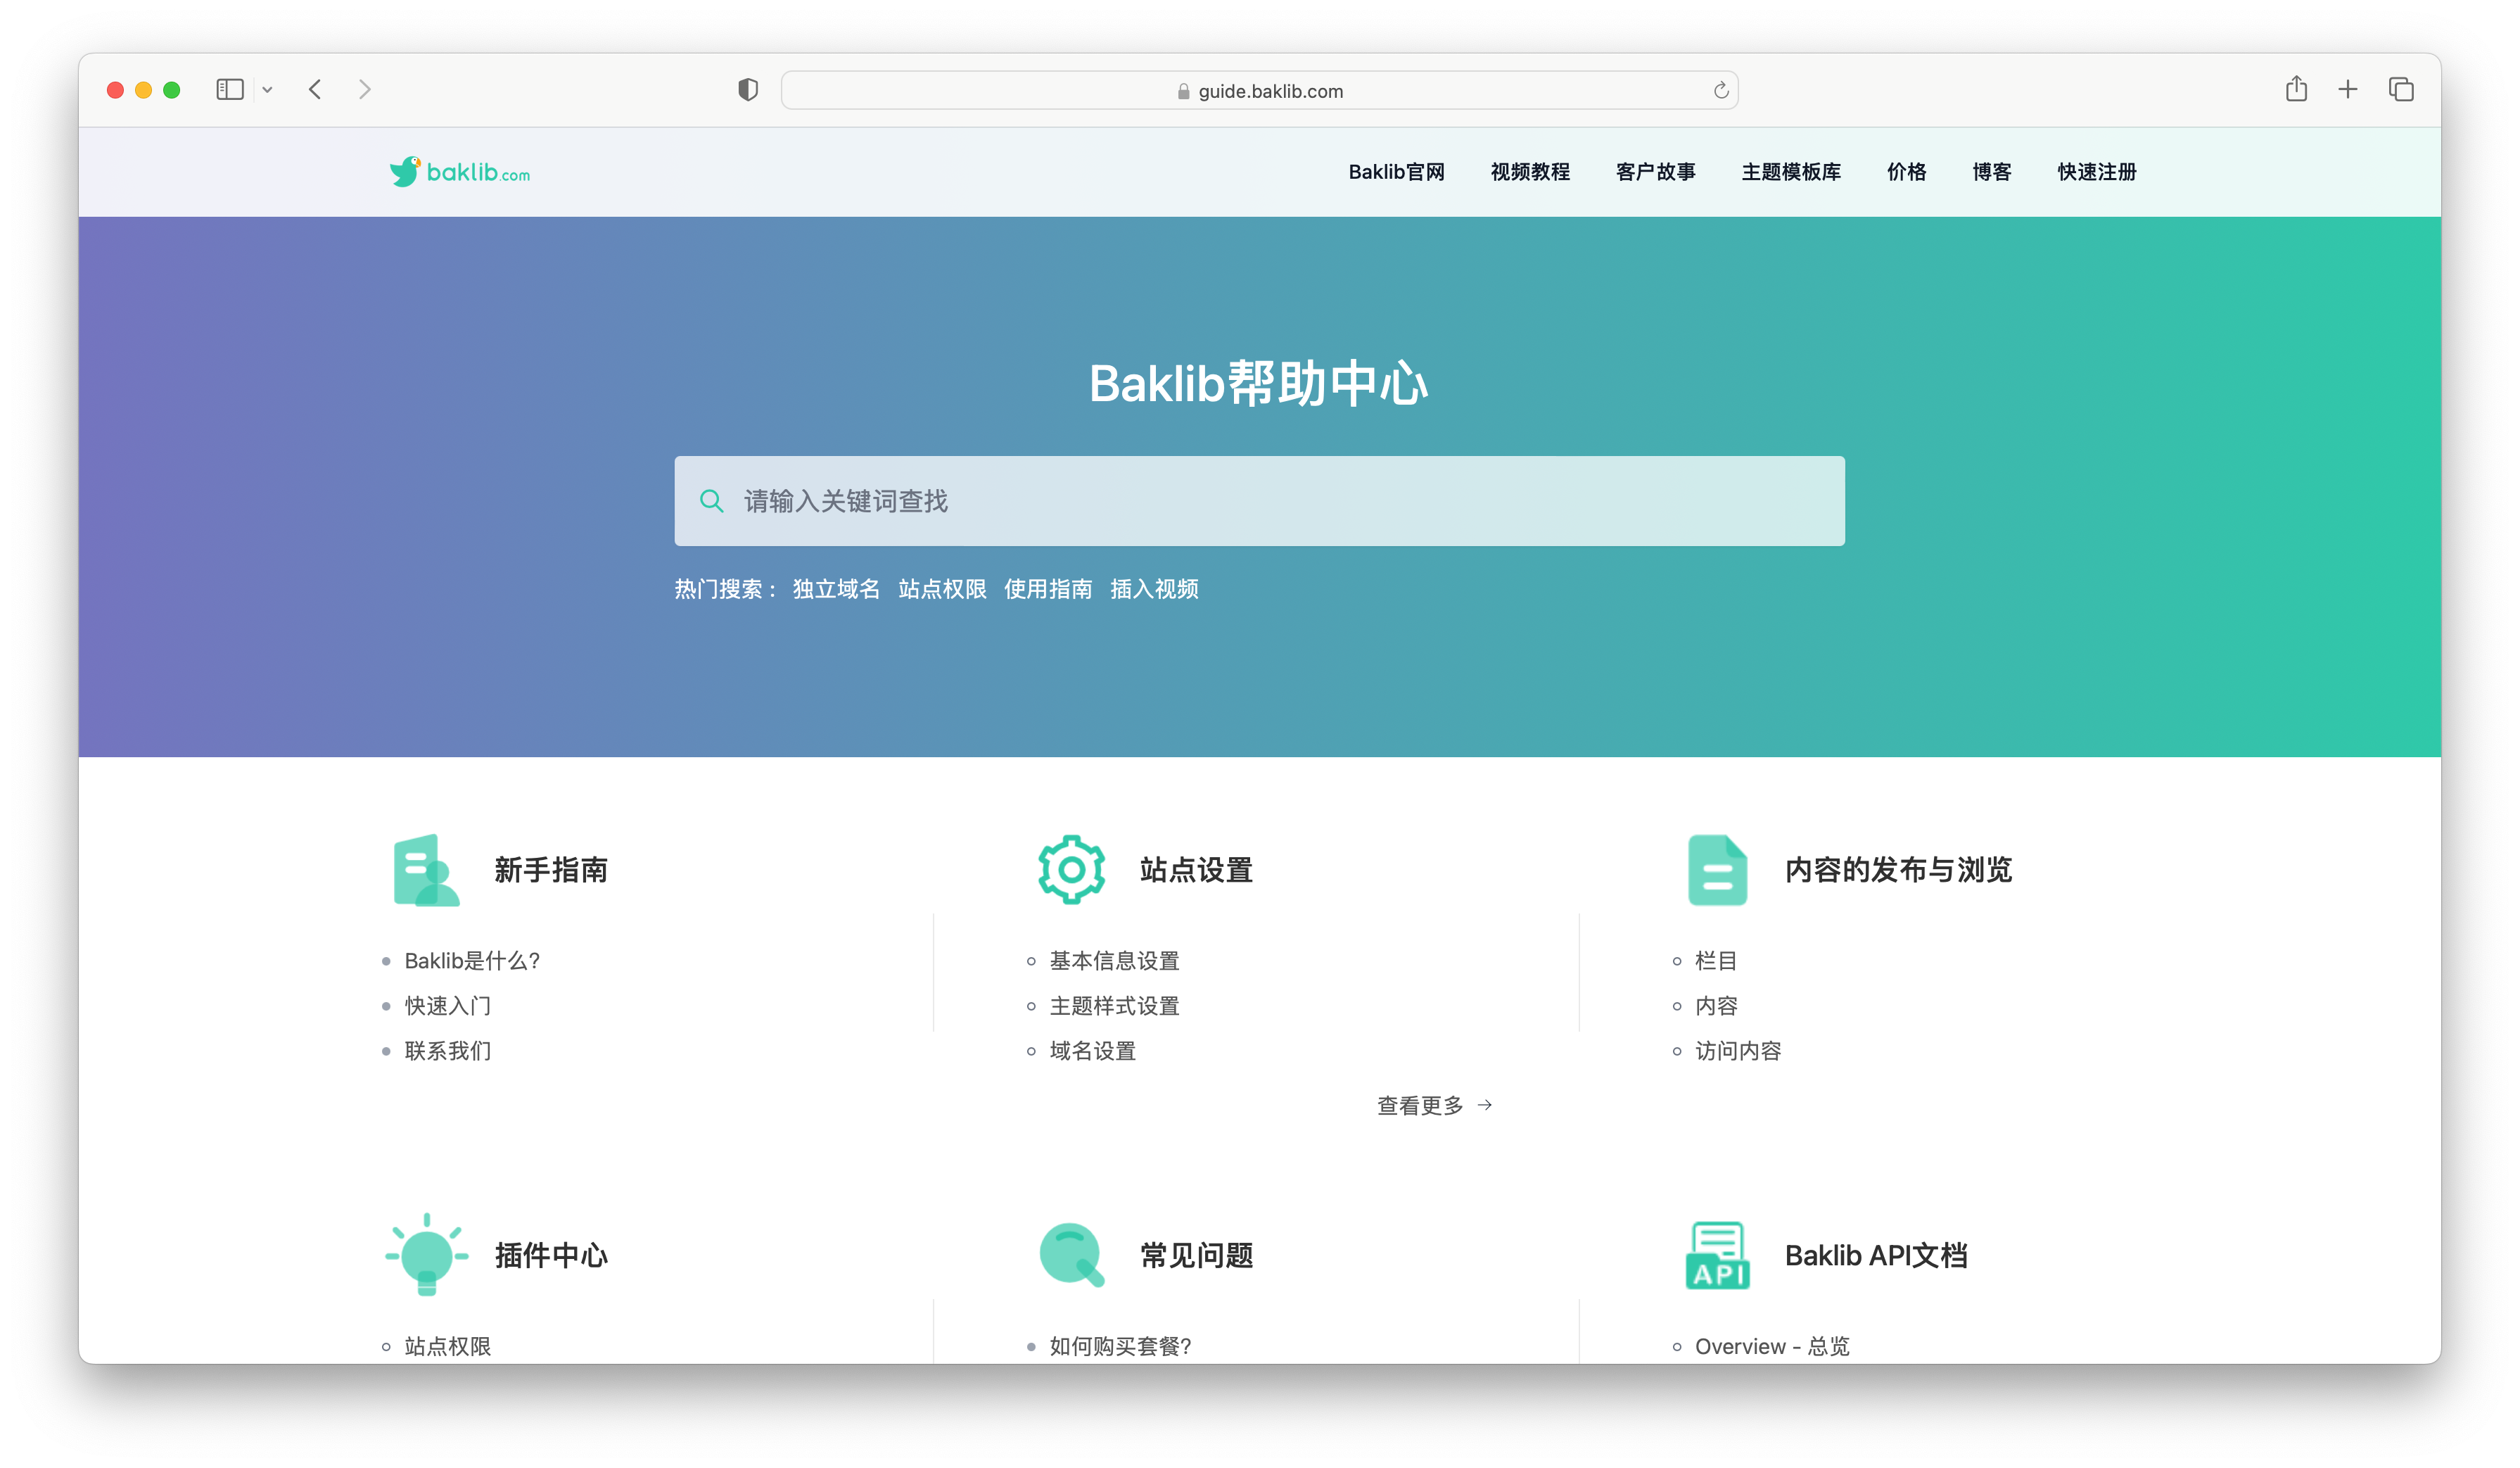2520x1468 pixels.
Task: Open article 如何购买套餐?
Action: tap(1120, 1346)
